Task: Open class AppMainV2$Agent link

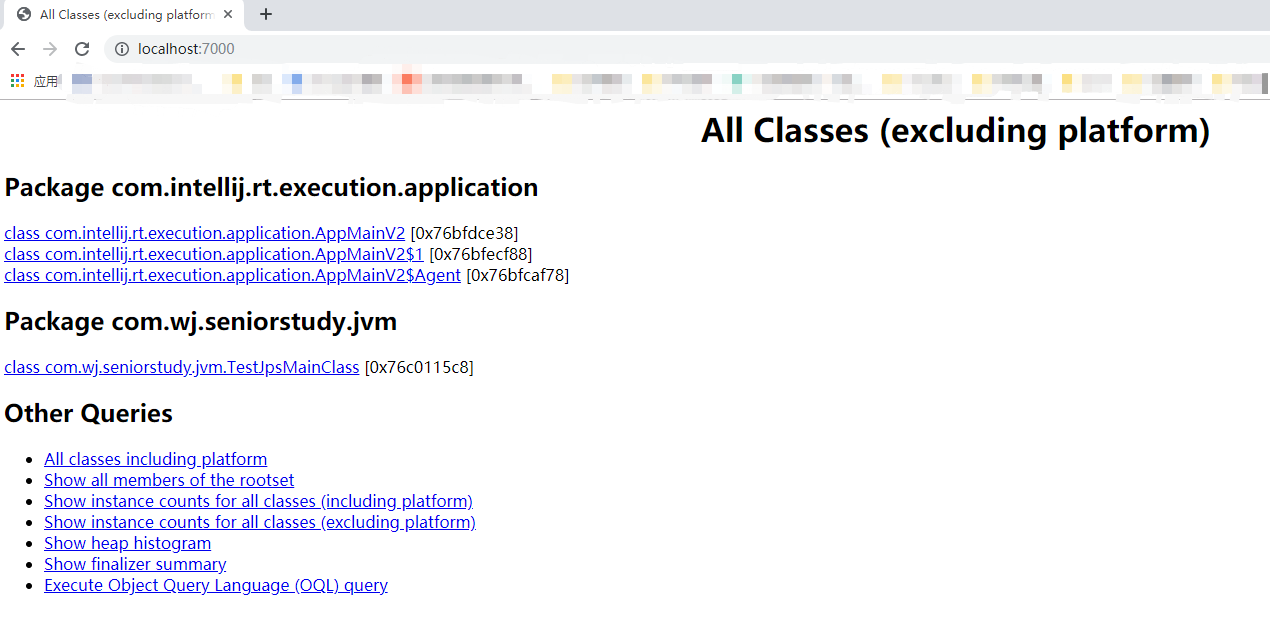Action: [x=233, y=275]
